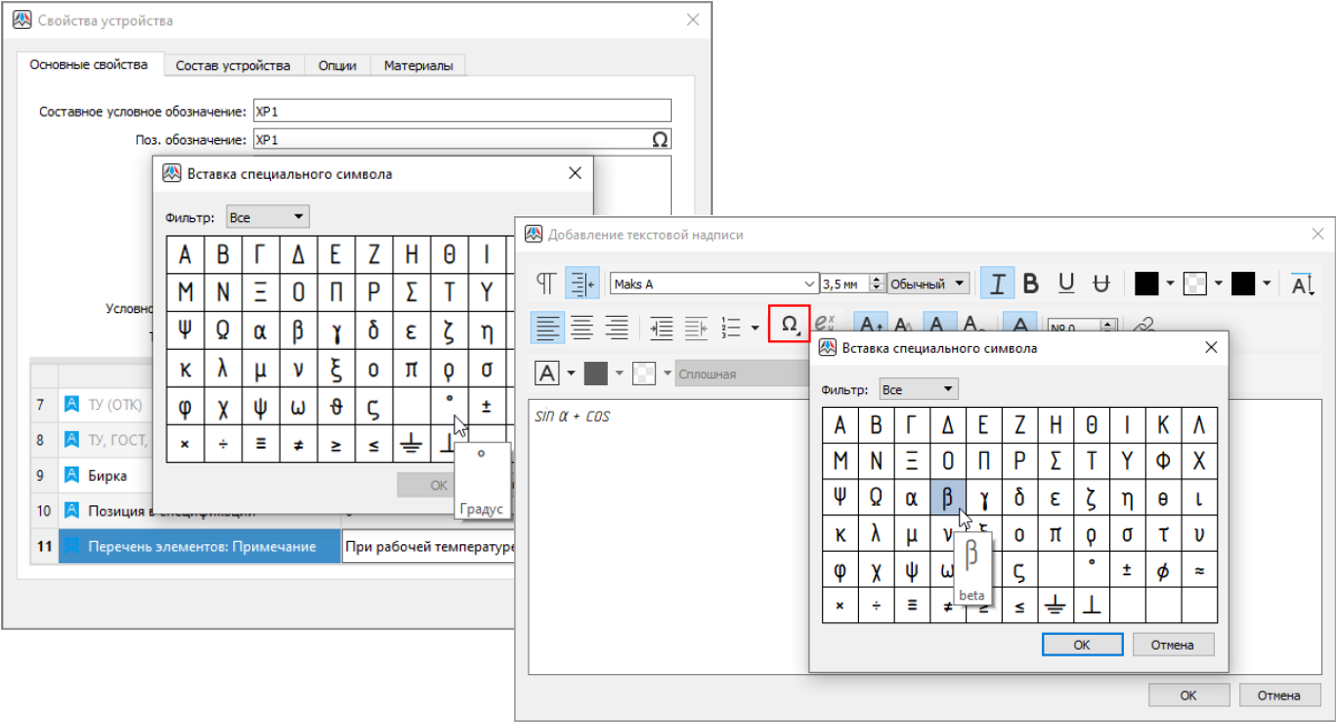1338x722 pixels.
Task: Open the Материалы tab
Action: point(418,65)
